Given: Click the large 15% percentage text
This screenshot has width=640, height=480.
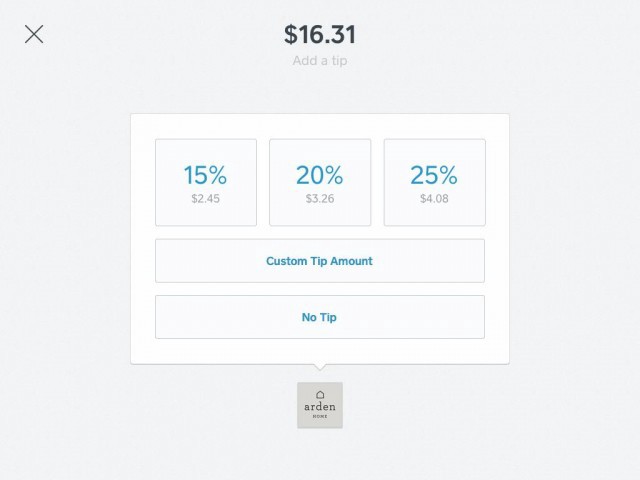Looking at the screenshot, I should [205, 175].
